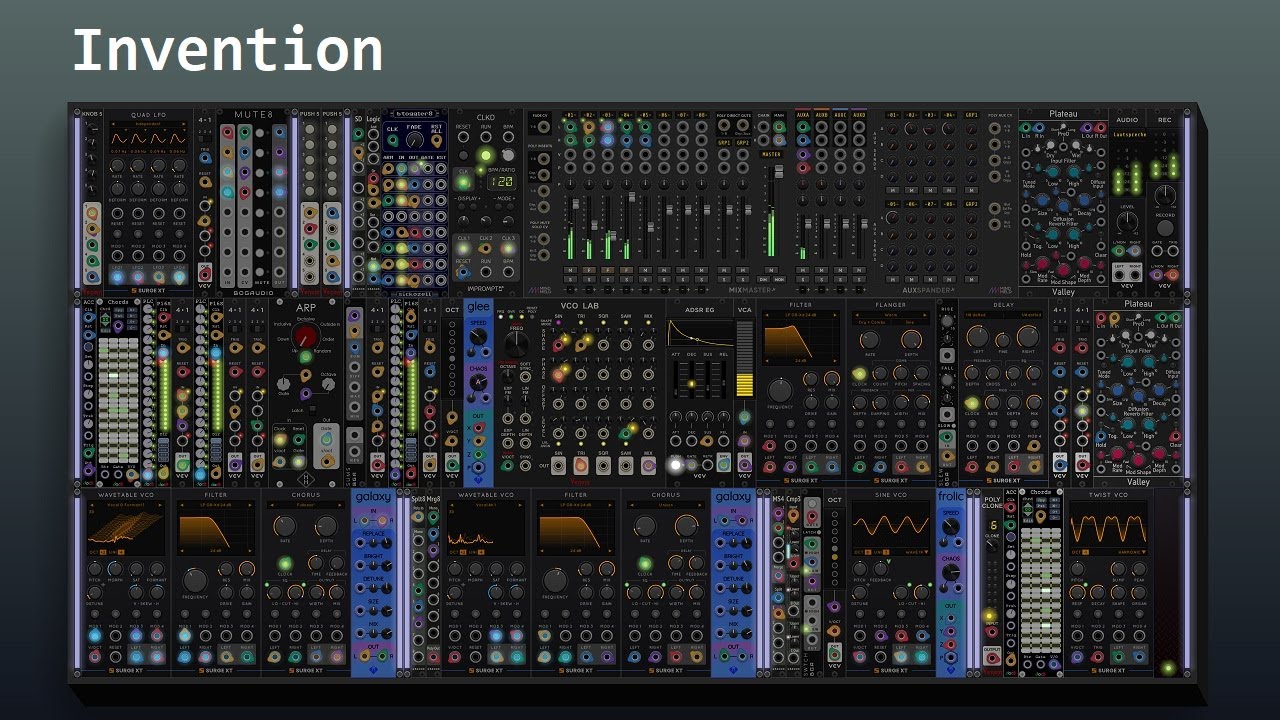Select the MIX output jack on VCO LAB
The image size is (1280, 720).
pyautogui.click(x=648, y=465)
